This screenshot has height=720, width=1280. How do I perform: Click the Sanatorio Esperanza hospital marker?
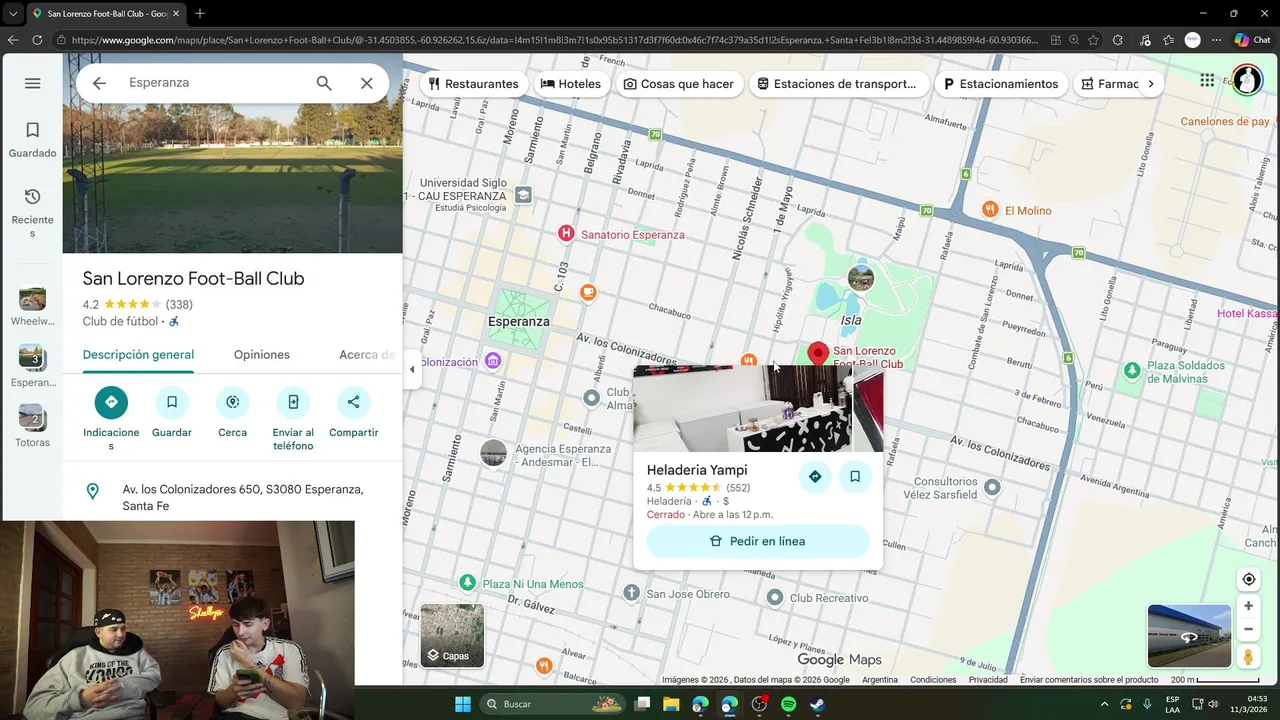coord(566,234)
